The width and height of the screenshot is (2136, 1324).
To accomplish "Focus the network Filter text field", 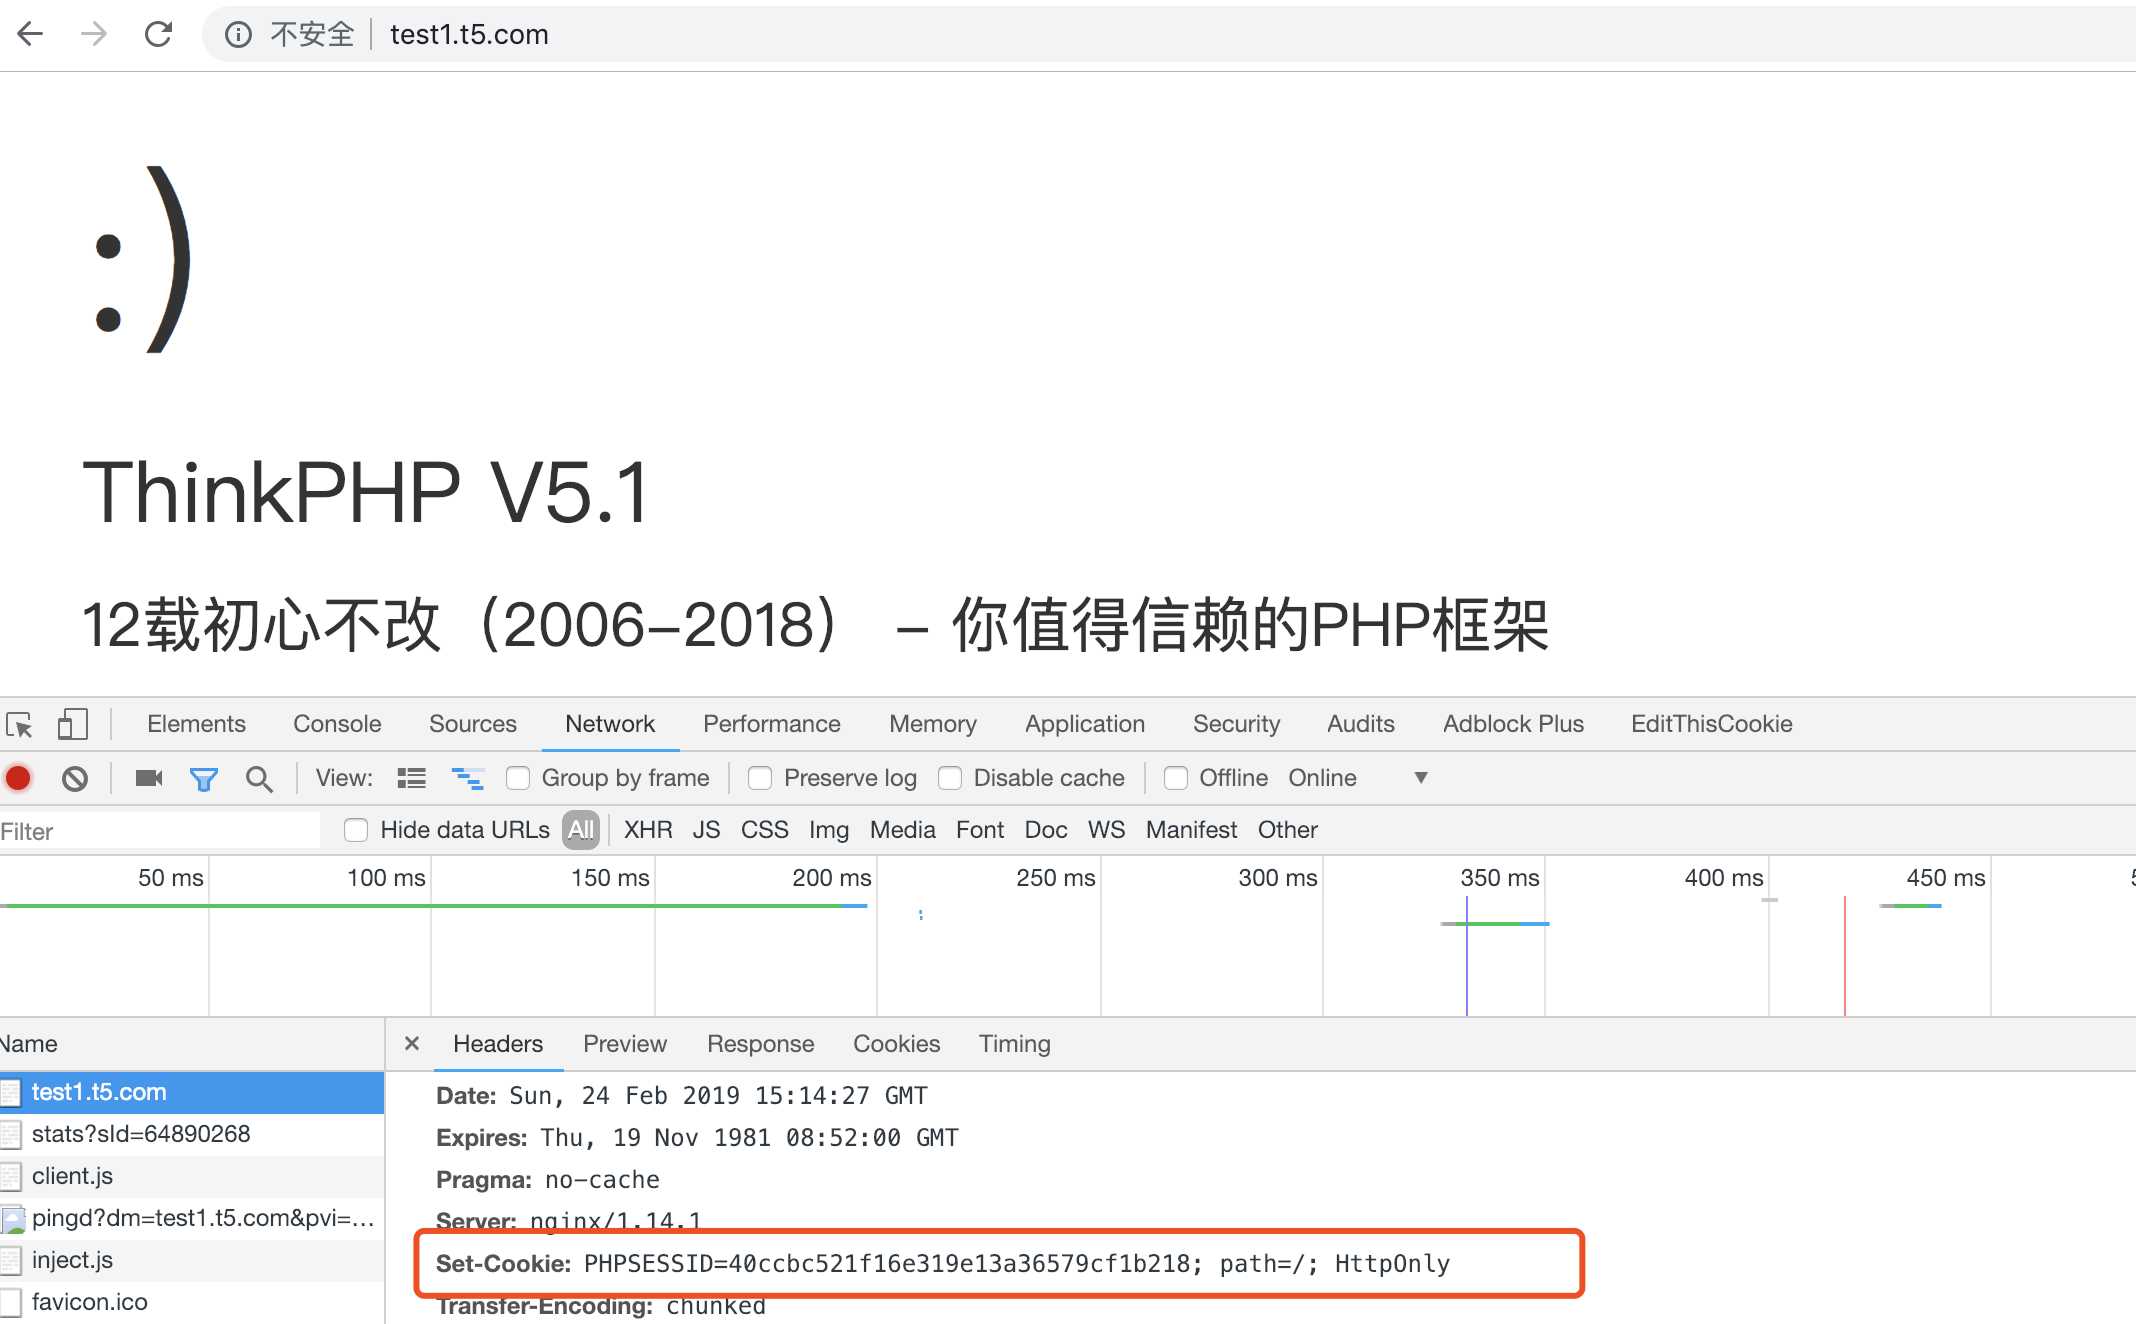I will pos(160,831).
